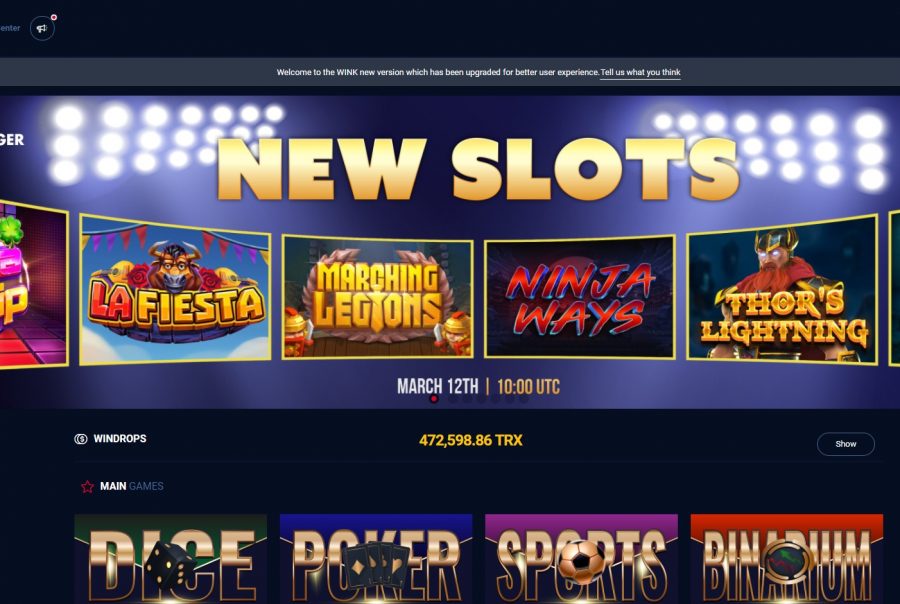Click the Windrops coin icon
The height and width of the screenshot is (604, 900).
click(x=80, y=439)
